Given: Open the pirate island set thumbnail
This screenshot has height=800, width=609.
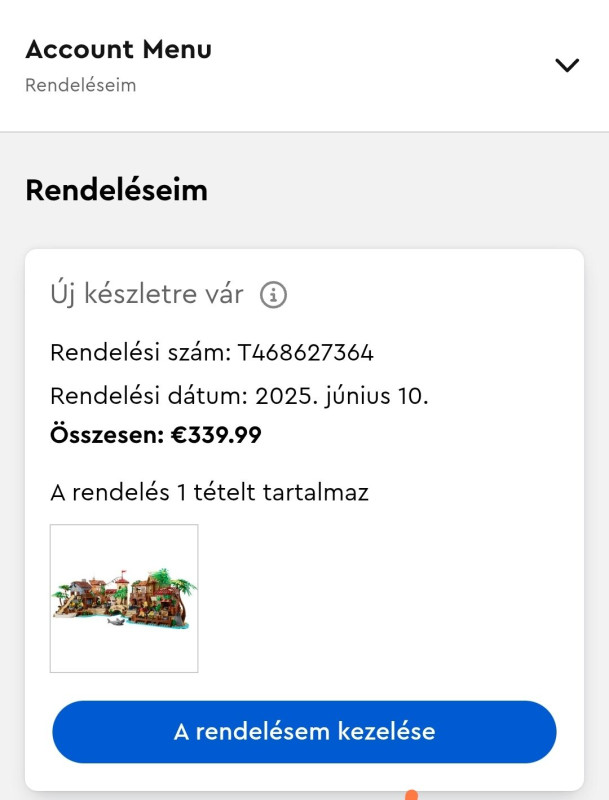Looking at the screenshot, I should coord(124,598).
